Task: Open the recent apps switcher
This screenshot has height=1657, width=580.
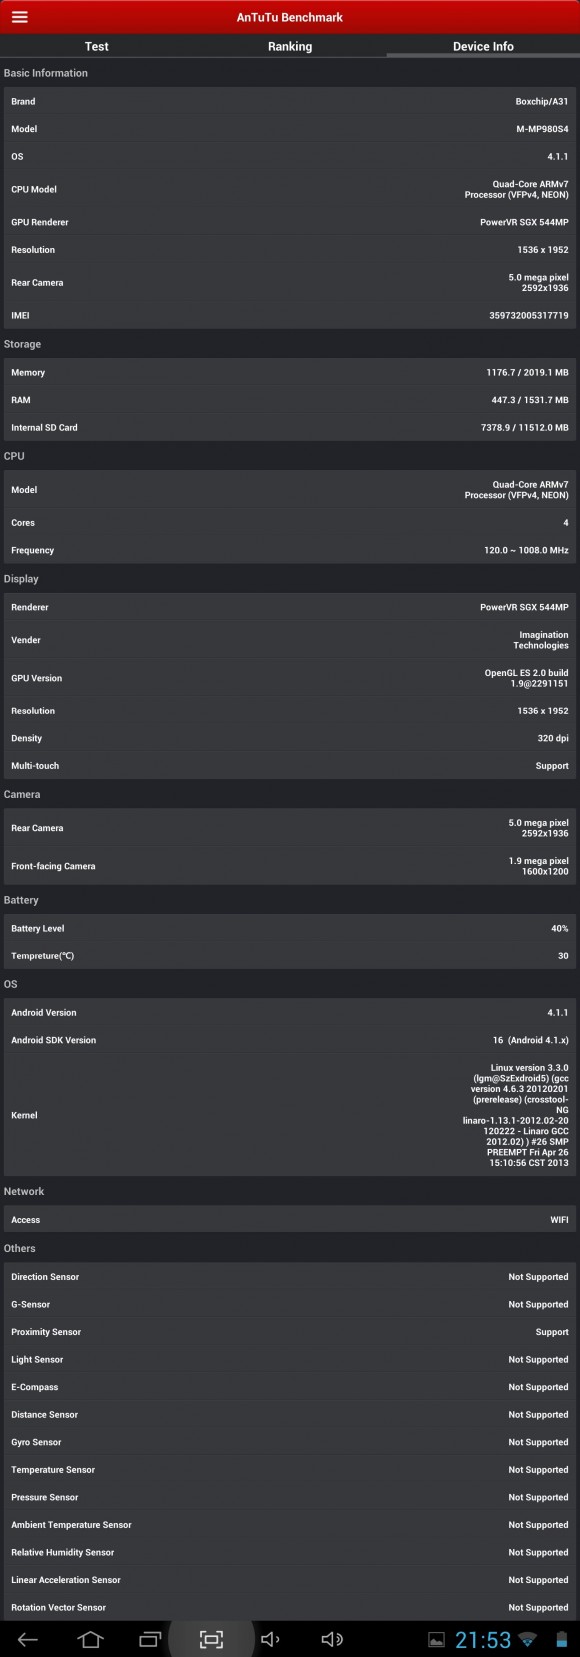Action: [x=149, y=1639]
